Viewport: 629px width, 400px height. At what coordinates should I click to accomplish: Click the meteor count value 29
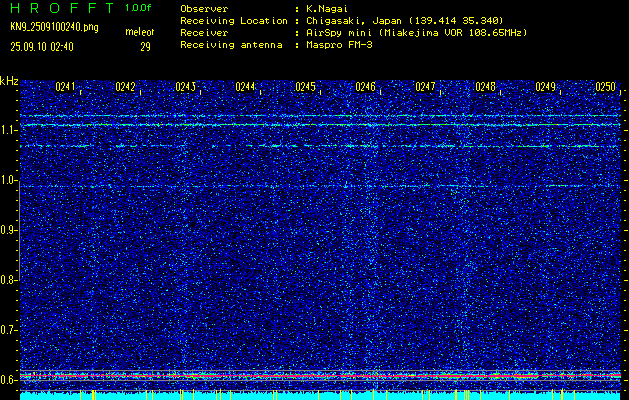click(145, 47)
